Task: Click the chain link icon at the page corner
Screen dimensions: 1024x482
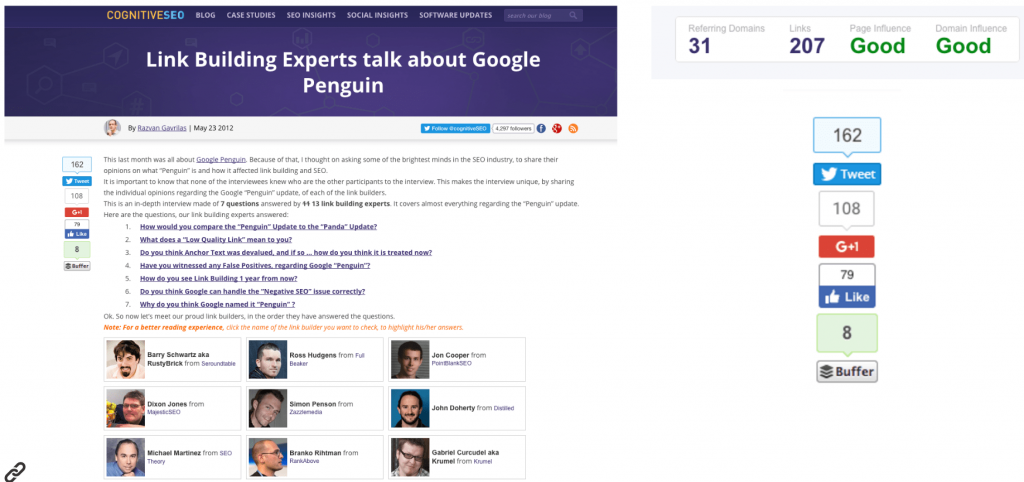Action: tap(14, 471)
